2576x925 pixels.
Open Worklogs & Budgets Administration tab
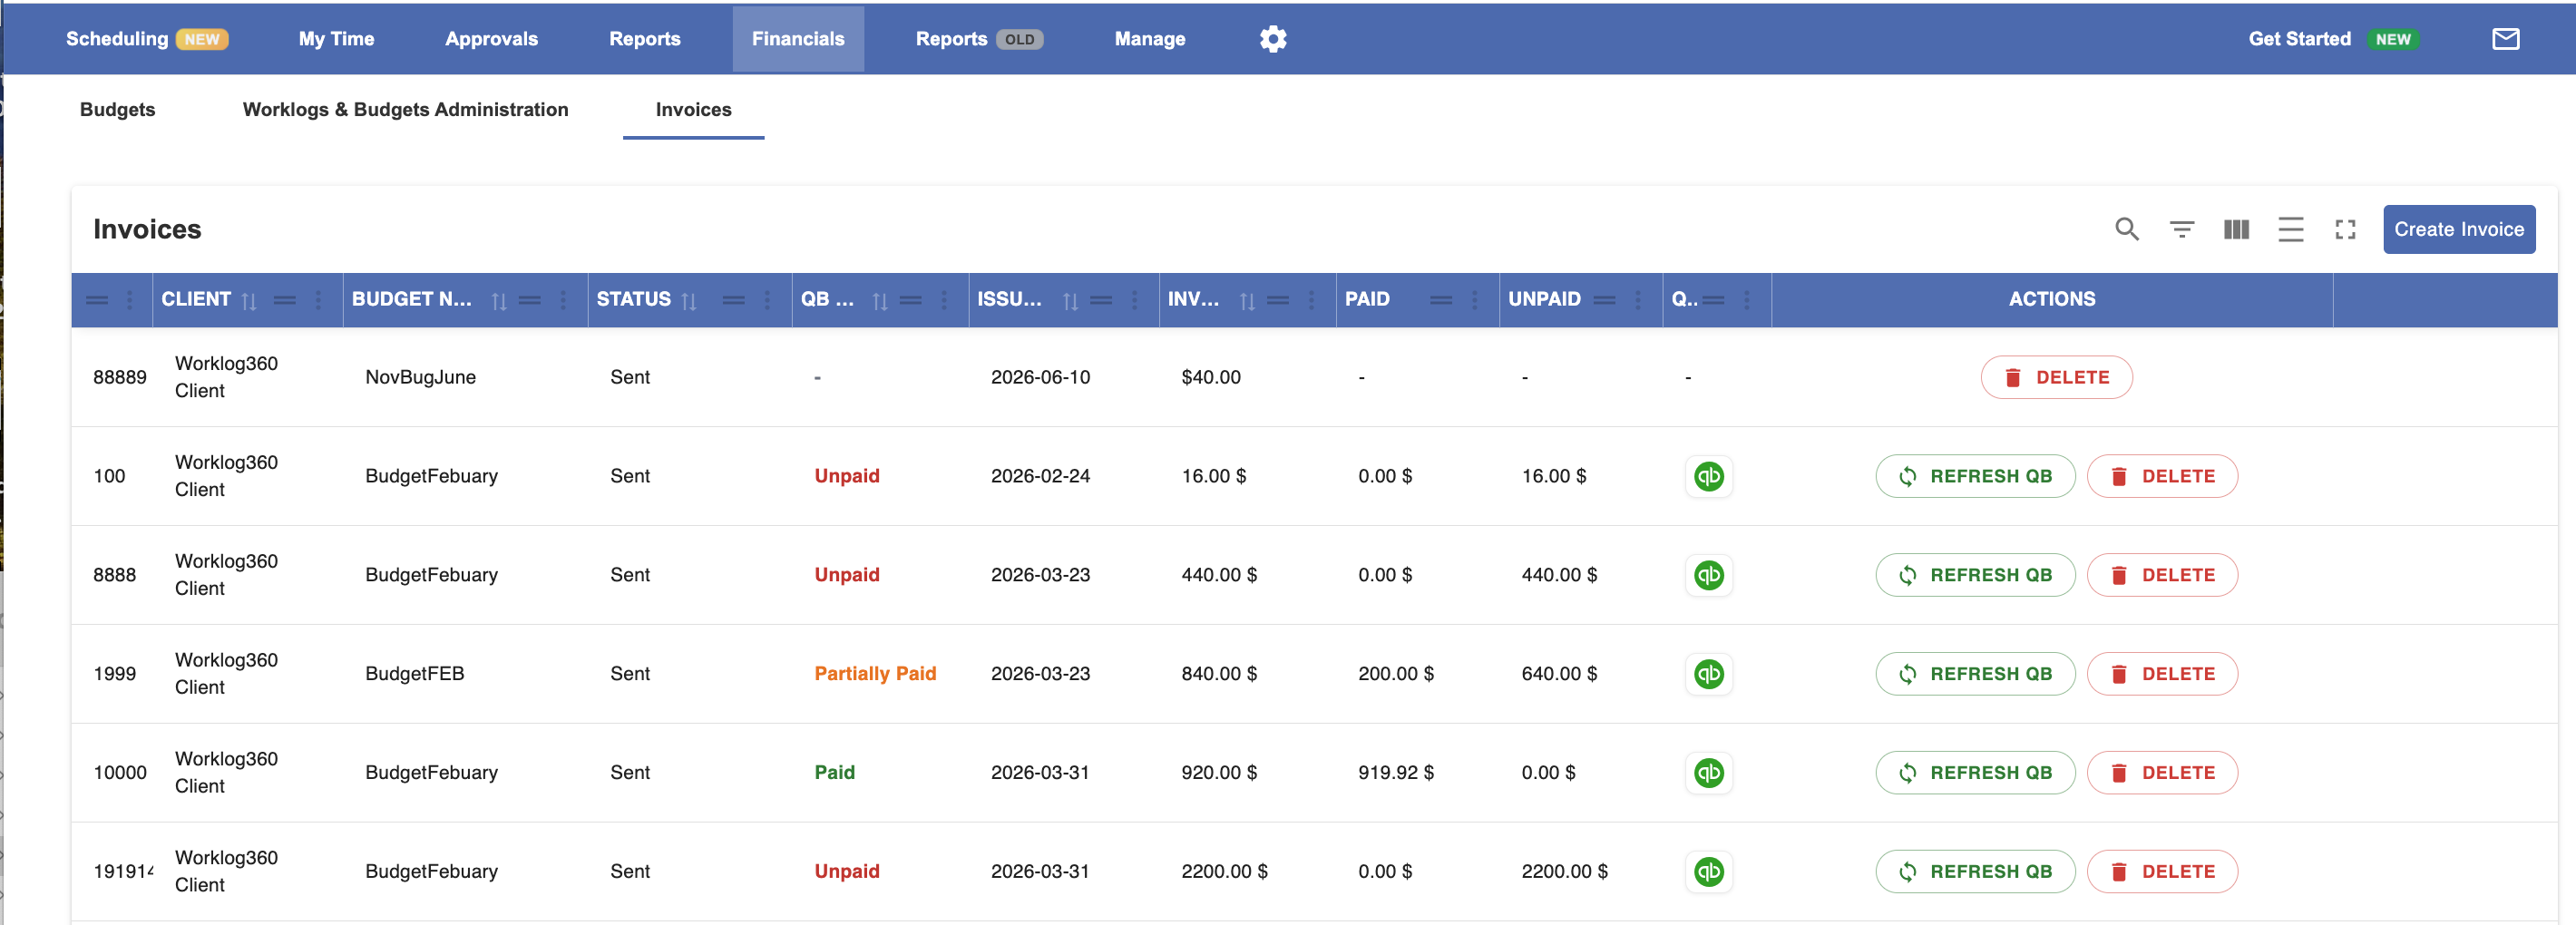pyautogui.click(x=405, y=110)
